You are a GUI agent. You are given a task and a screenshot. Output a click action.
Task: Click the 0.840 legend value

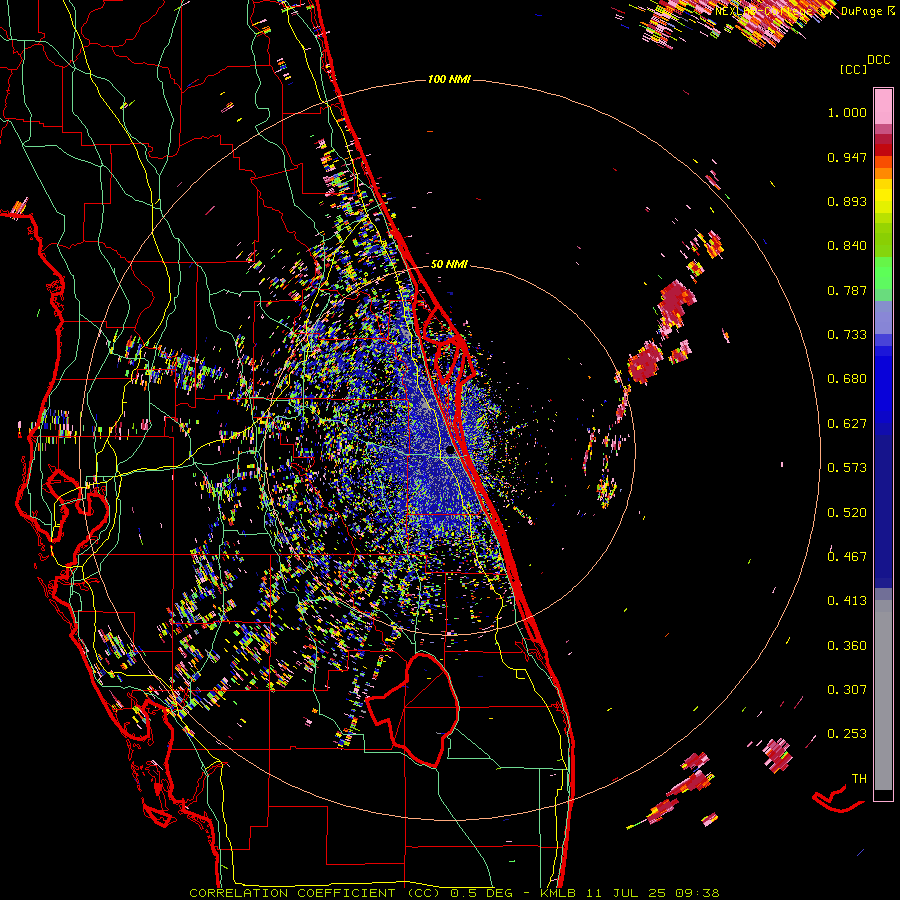[847, 246]
